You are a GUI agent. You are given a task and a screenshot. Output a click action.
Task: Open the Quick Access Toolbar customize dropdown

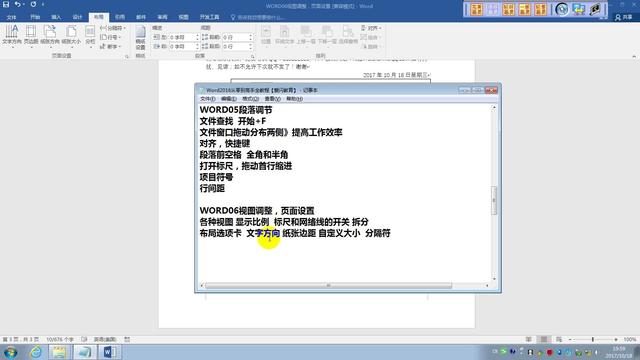click(x=43, y=4)
